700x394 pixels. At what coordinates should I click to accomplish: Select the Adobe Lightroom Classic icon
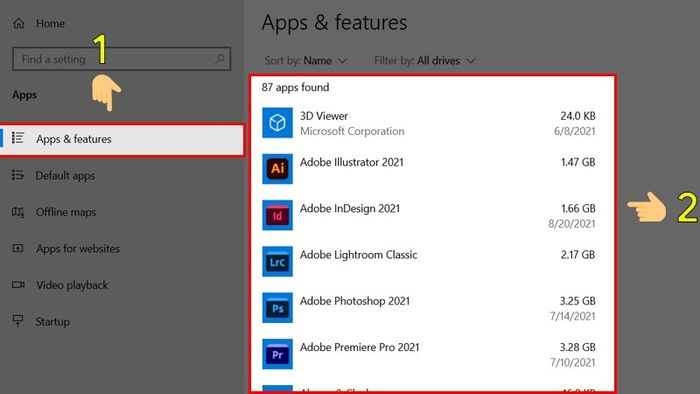tap(277, 261)
